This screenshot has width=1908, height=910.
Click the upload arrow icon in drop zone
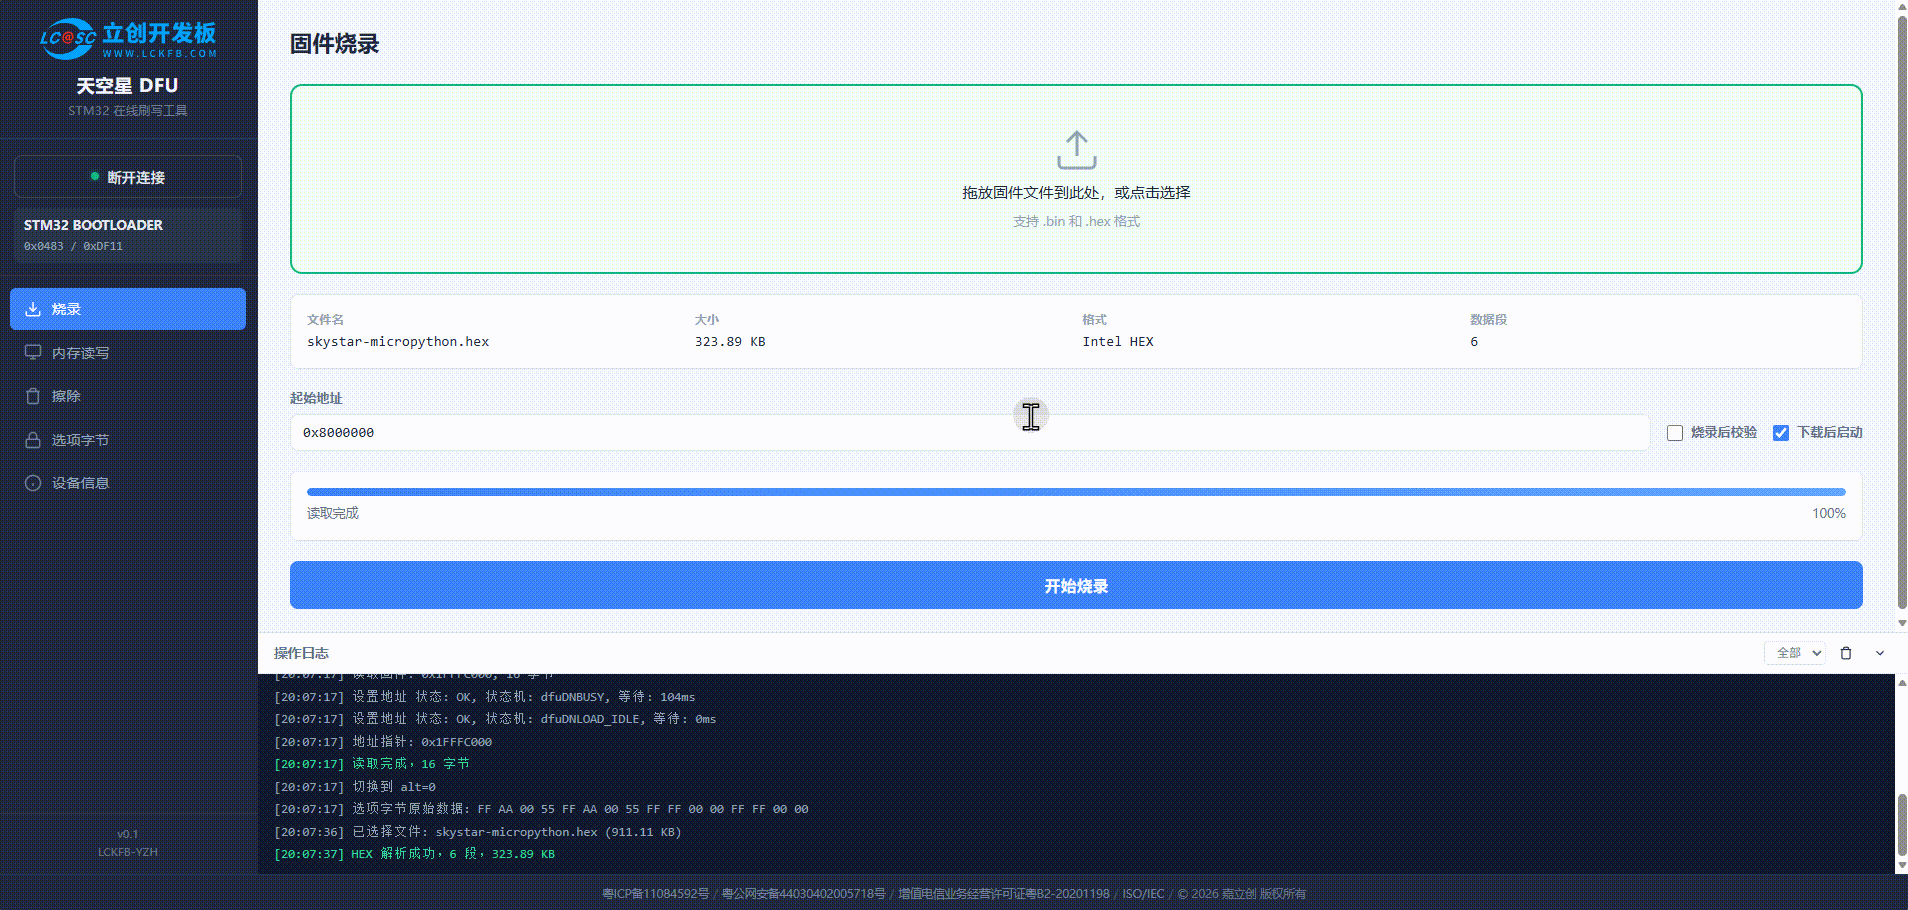(x=1076, y=150)
